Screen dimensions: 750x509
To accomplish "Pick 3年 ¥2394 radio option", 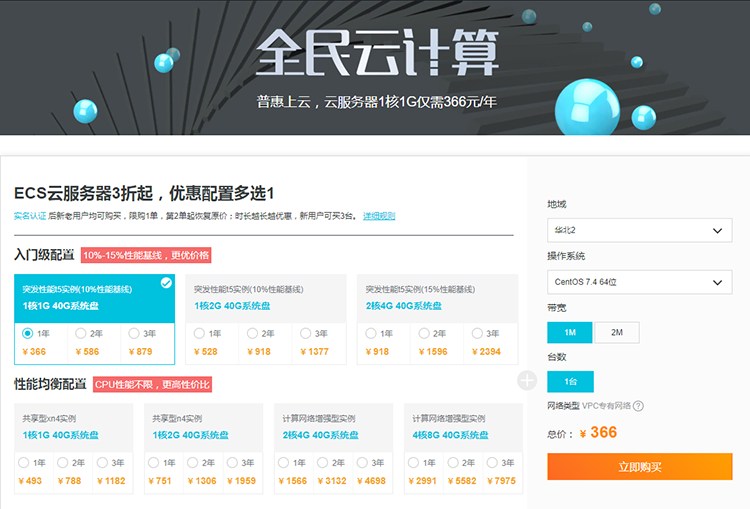I will (477, 333).
